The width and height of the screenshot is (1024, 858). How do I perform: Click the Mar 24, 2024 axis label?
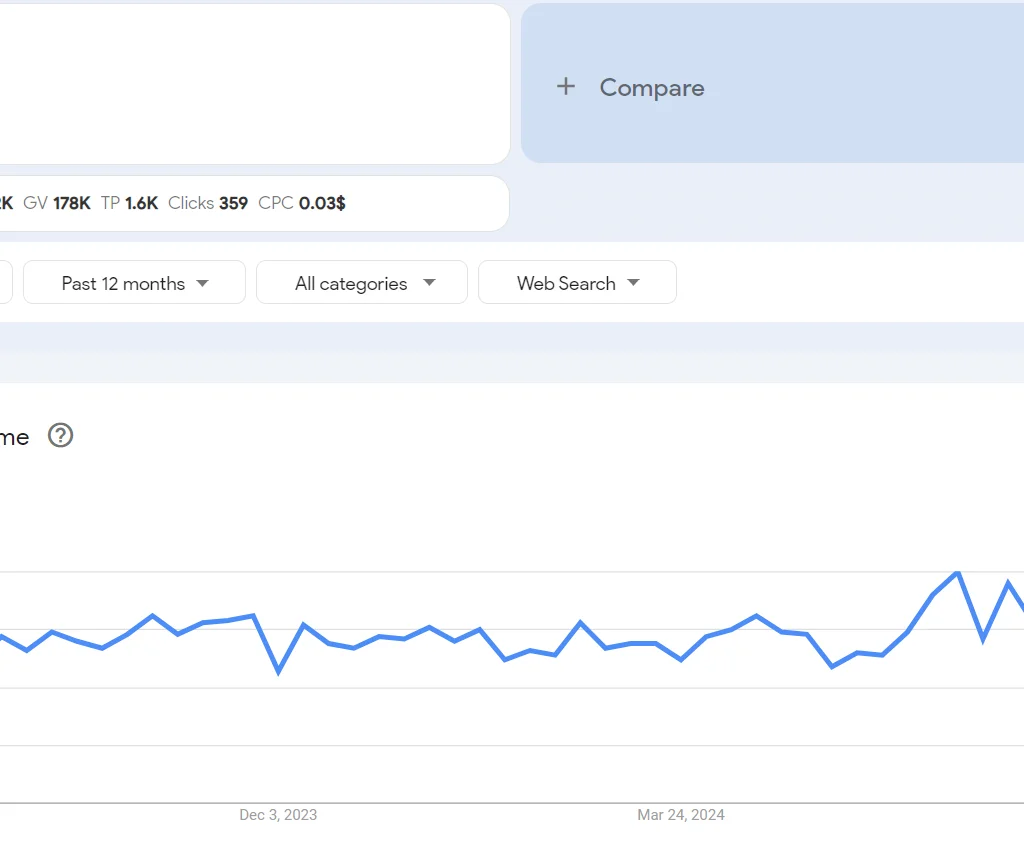681,815
